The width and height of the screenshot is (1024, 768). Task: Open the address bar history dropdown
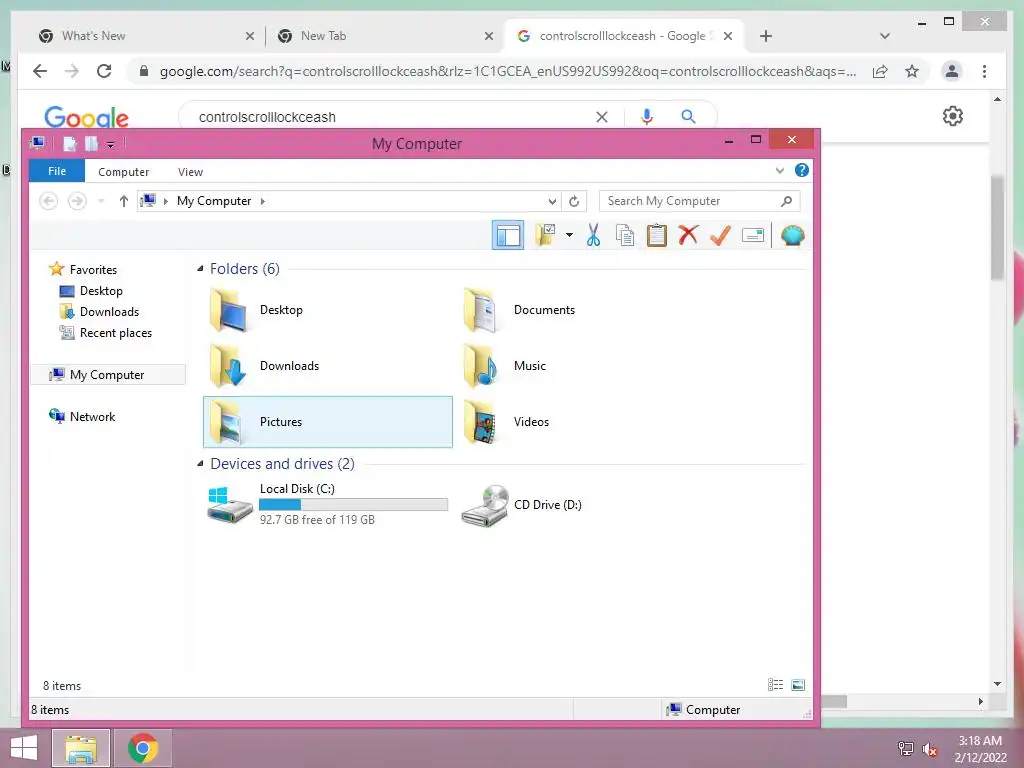click(x=552, y=201)
